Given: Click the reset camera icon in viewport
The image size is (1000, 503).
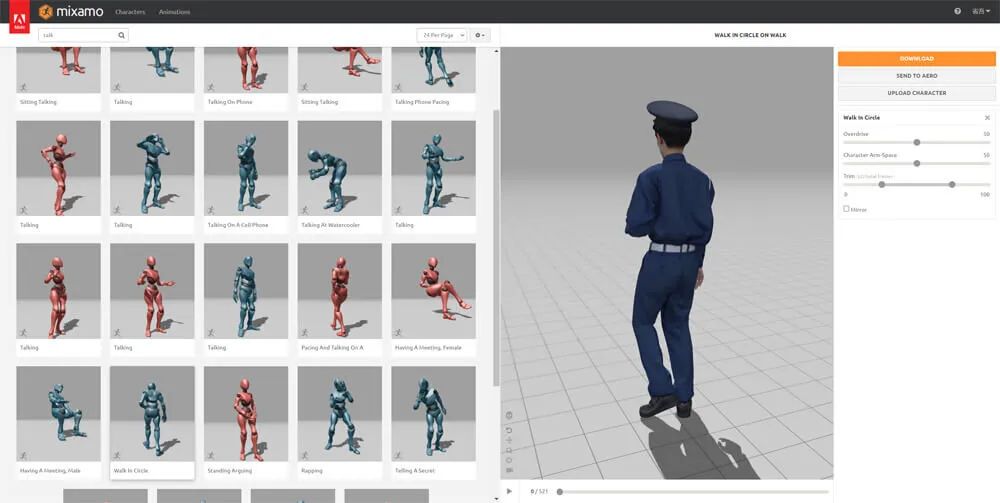Looking at the screenshot, I should (x=509, y=428).
